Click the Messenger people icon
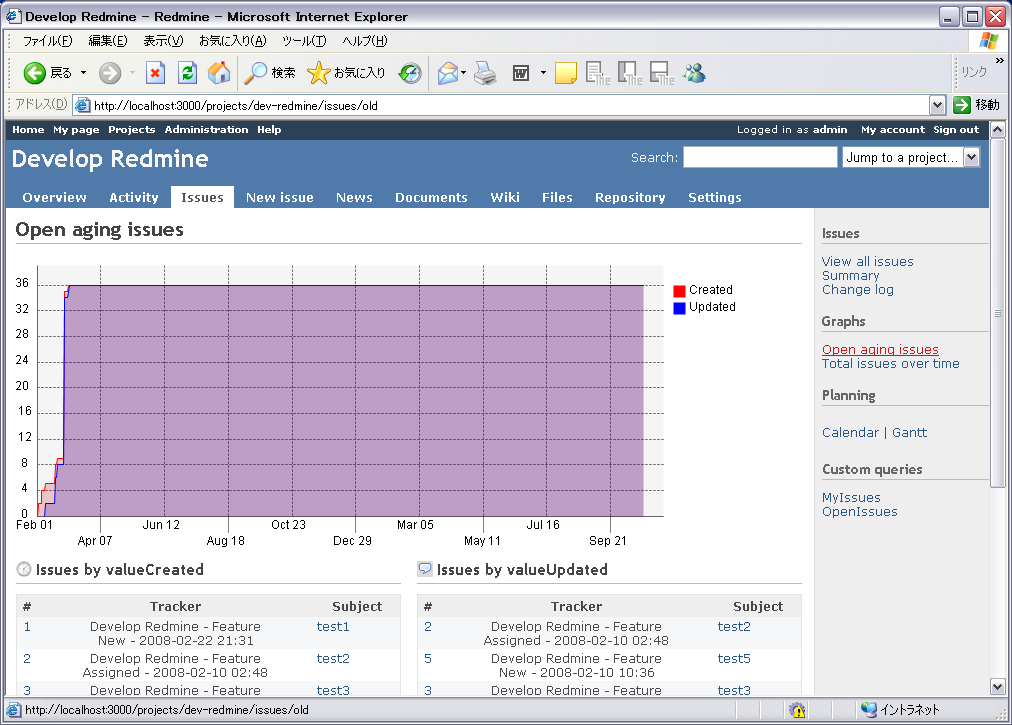Screen dimensions: 1012x725 click(x=694, y=73)
